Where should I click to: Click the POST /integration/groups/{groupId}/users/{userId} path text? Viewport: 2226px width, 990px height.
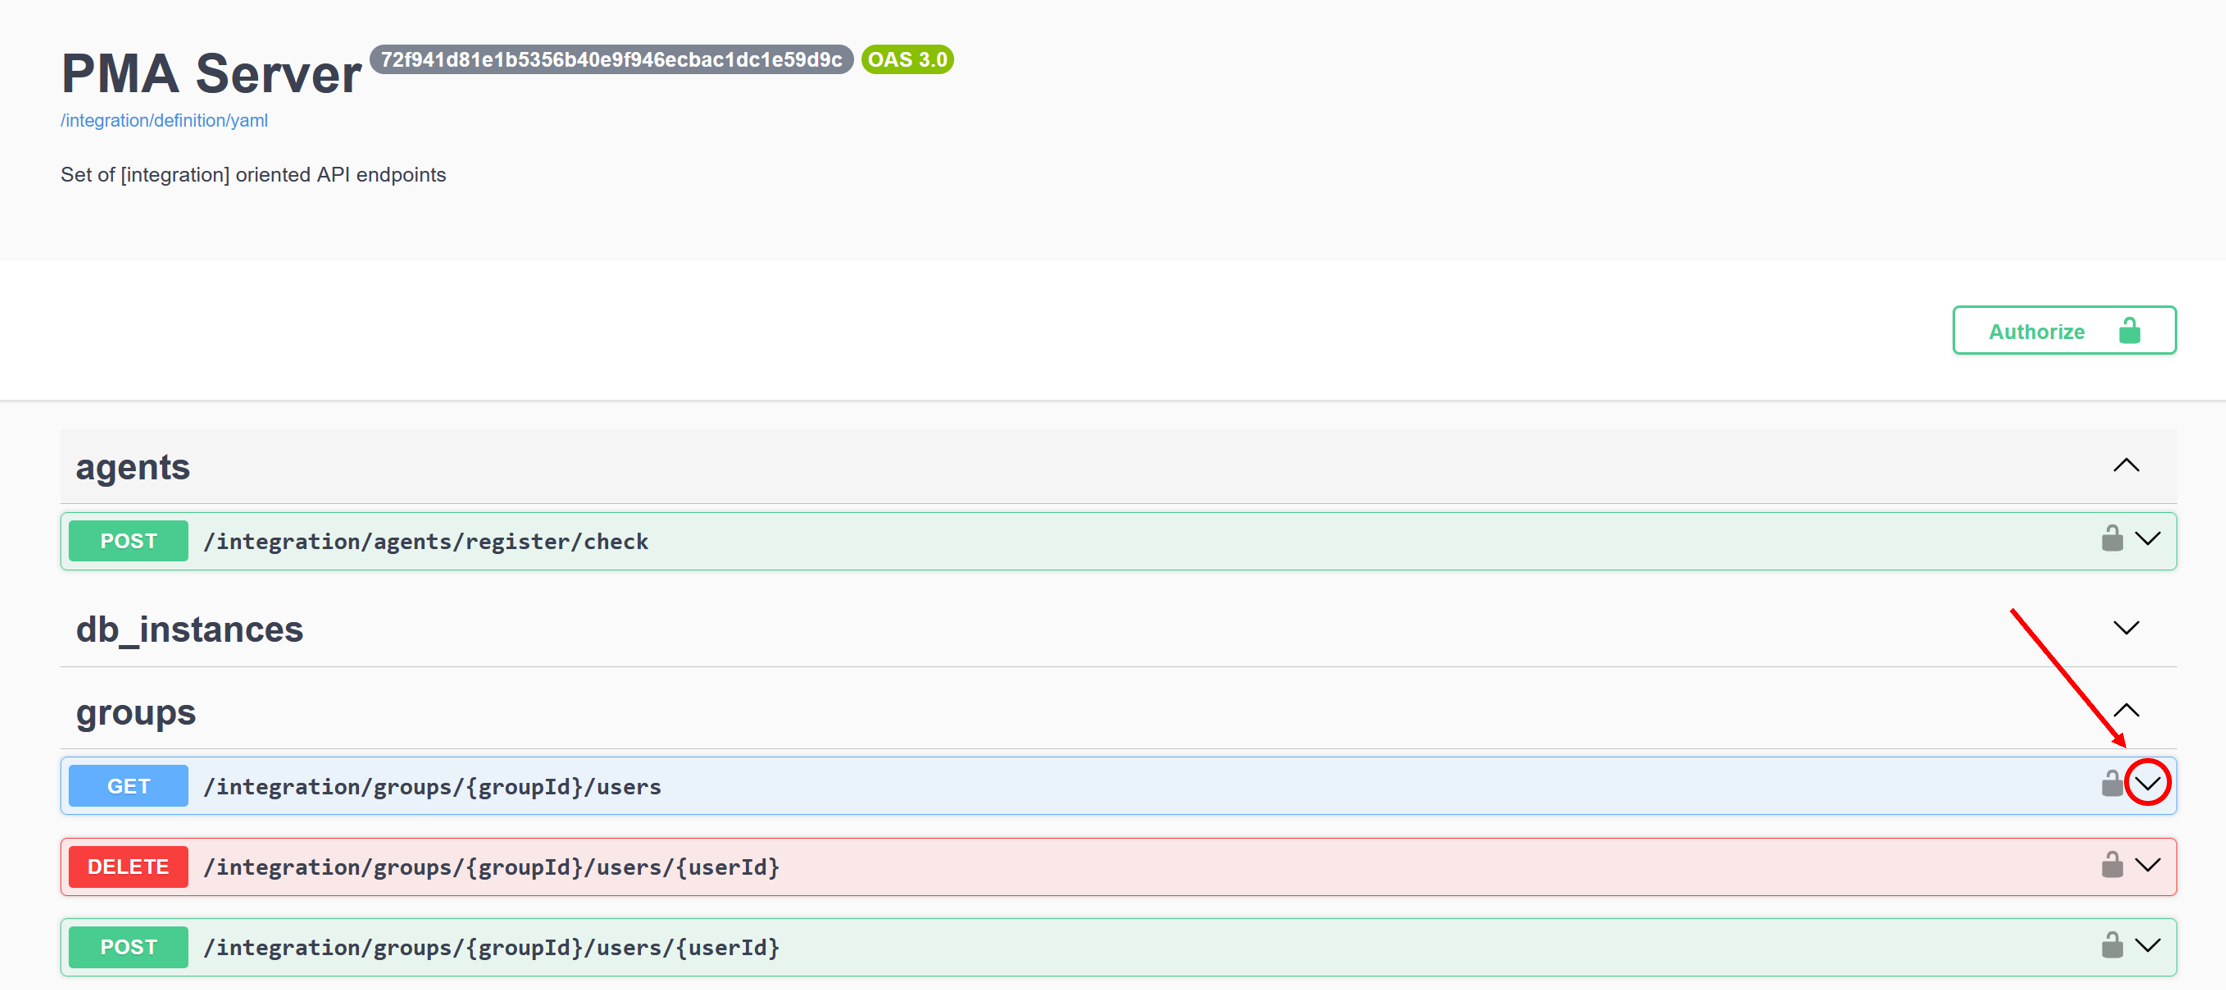click(491, 948)
